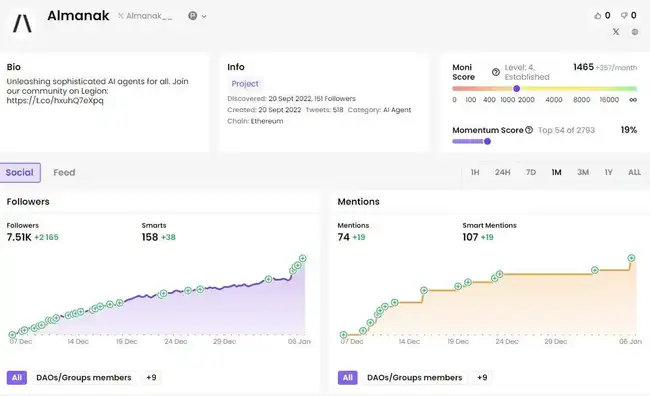Image resolution: width=650 pixels, height=396 pixels.
Task: Expand the dropdown chevron next to handle
Action: tap(204, 16)
